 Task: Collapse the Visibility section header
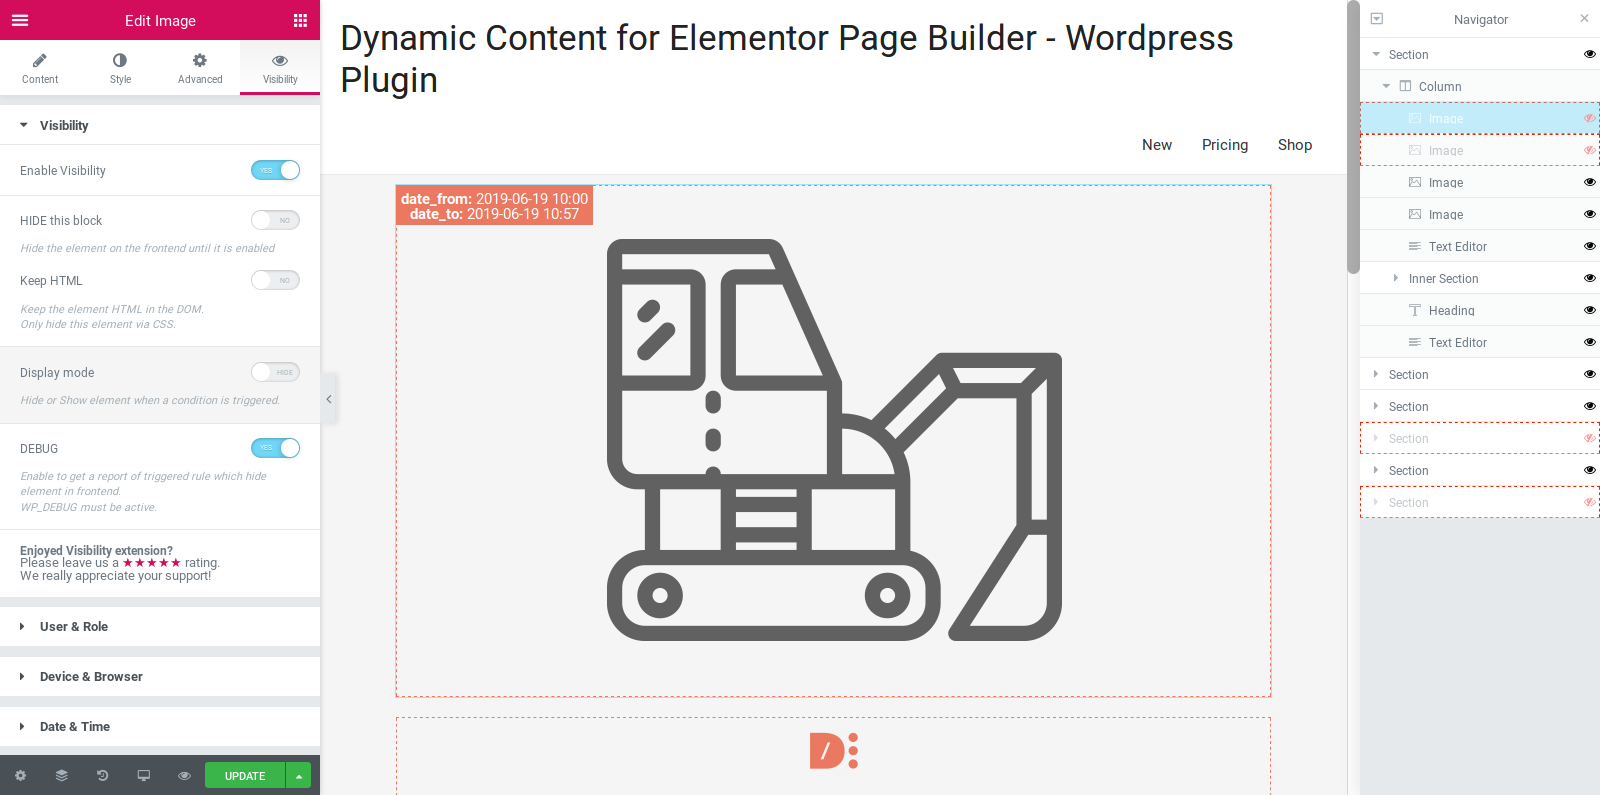[x=160, y=125]
